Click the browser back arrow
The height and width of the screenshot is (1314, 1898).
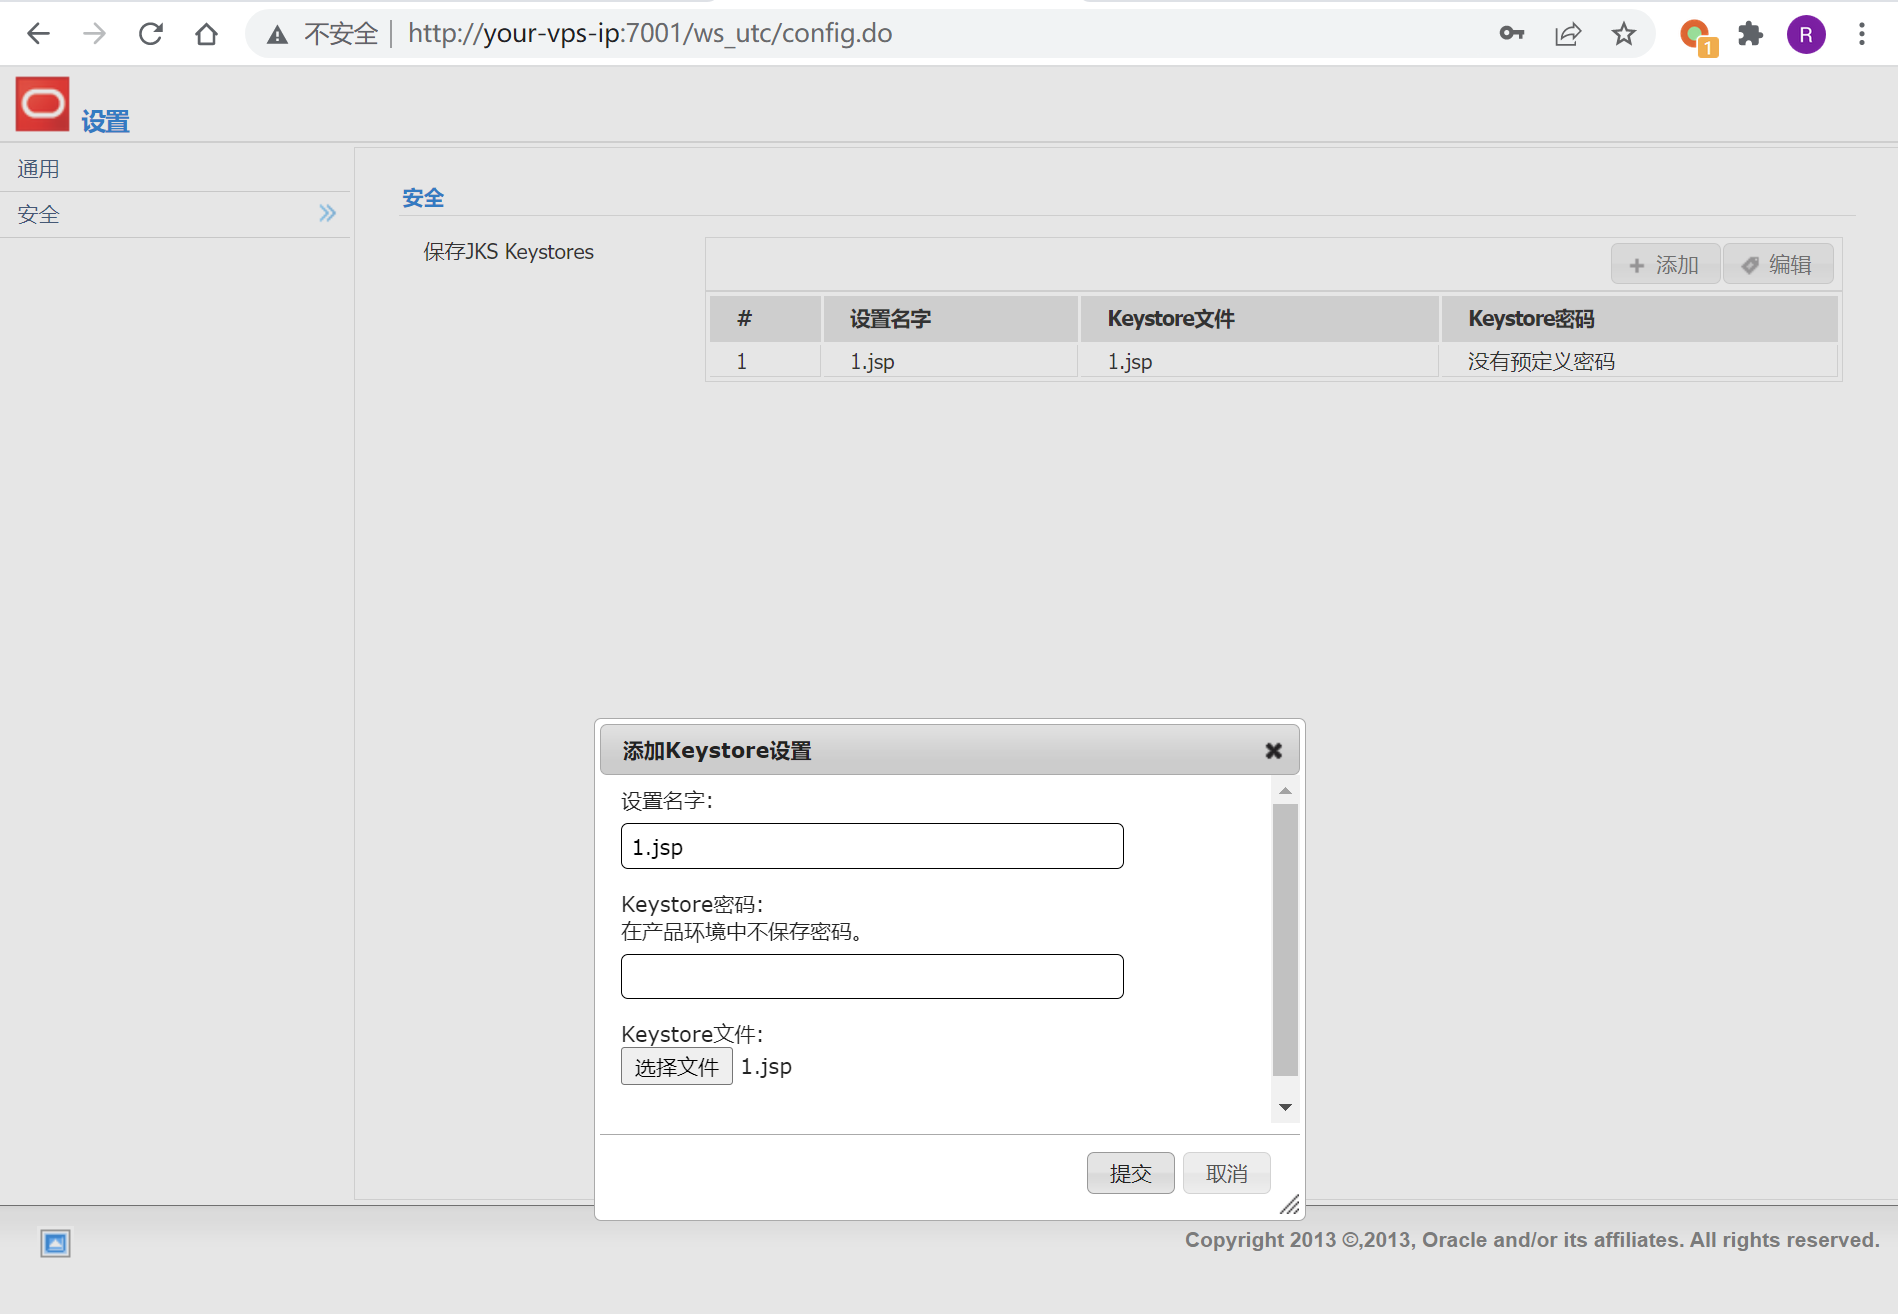point(38,34)
